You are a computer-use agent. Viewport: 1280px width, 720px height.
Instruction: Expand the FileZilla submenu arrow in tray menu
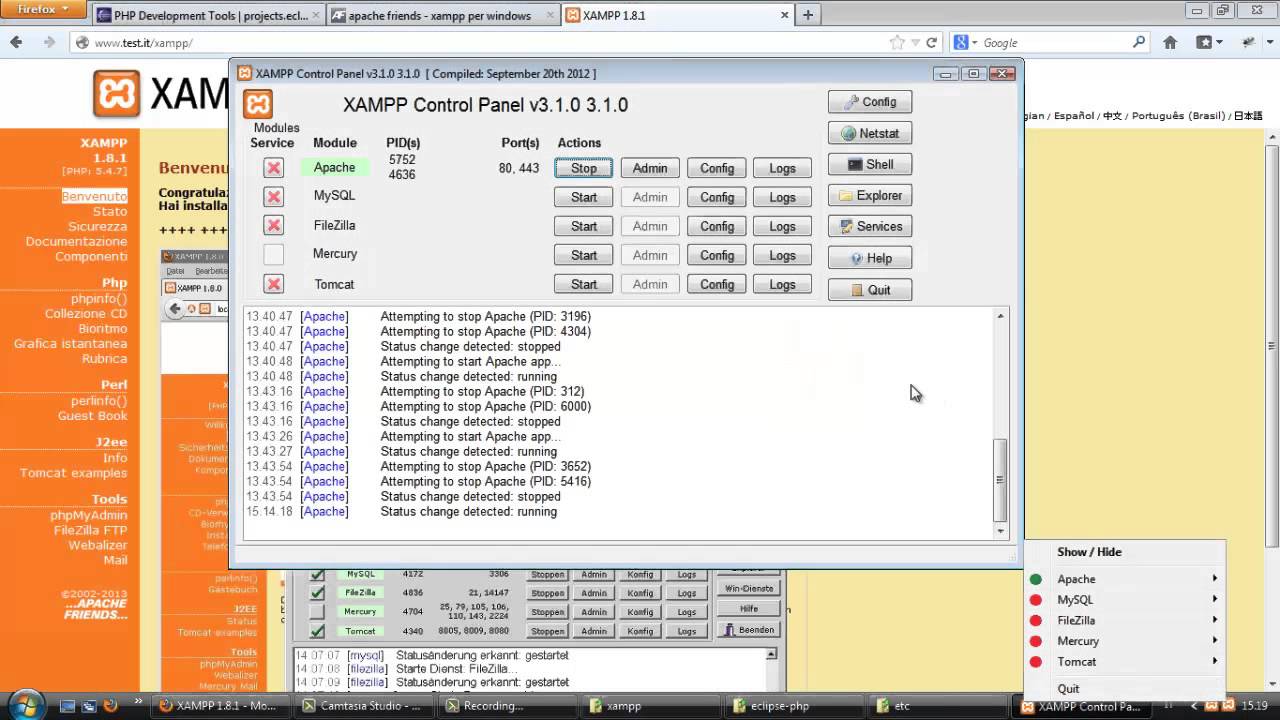coord(1215,621)
